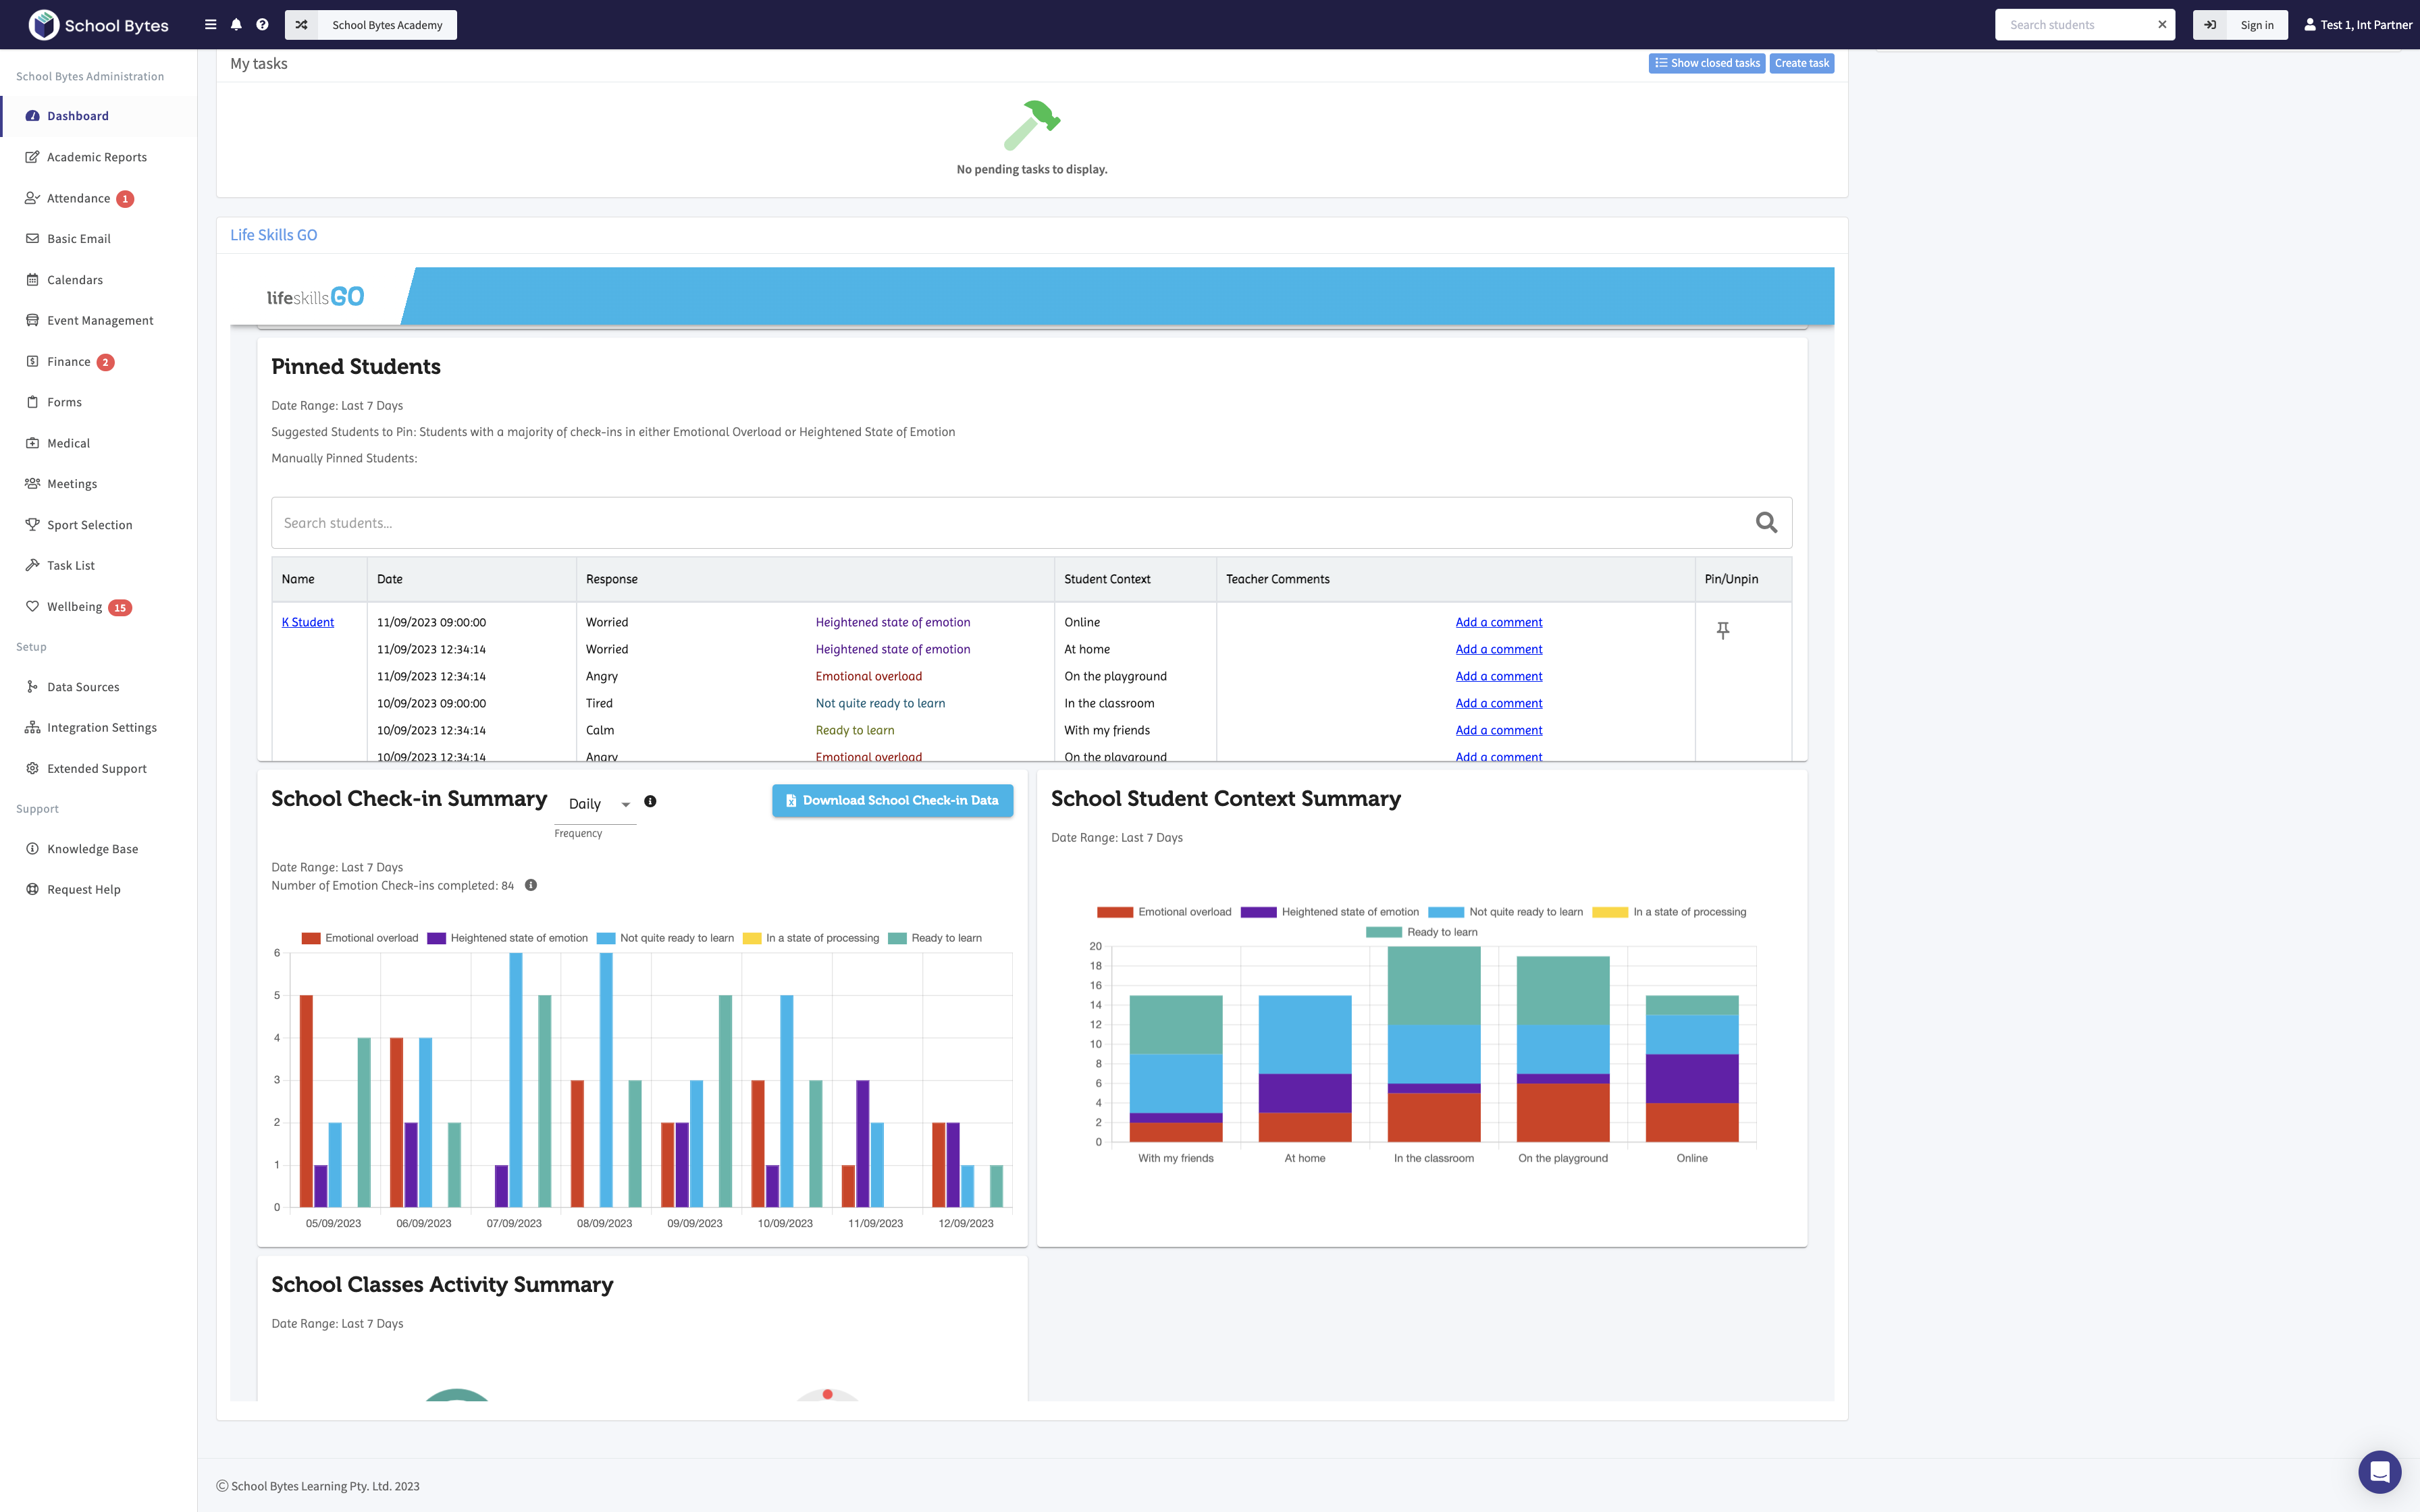Unpin K Student using the pin icon

[1722, 630]
